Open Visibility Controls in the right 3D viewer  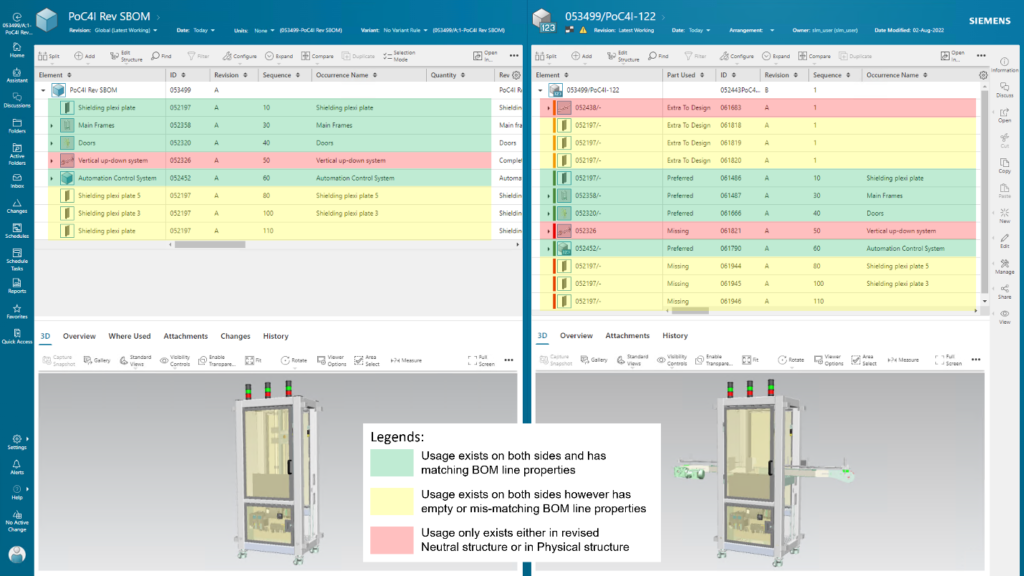point(672,360)
